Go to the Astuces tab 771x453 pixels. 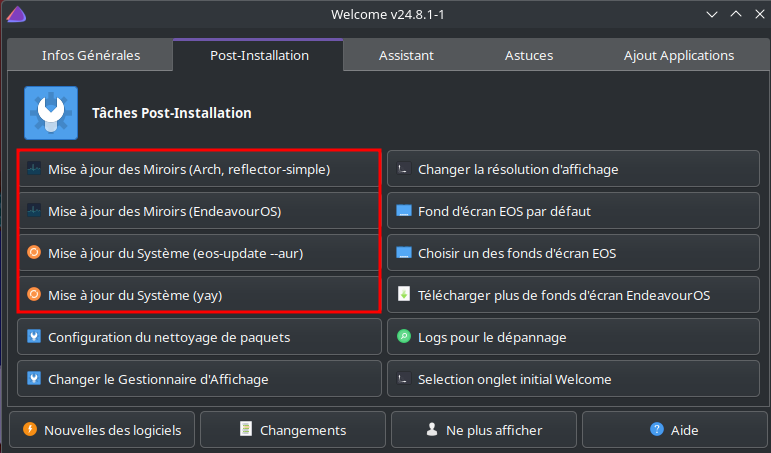530,56
